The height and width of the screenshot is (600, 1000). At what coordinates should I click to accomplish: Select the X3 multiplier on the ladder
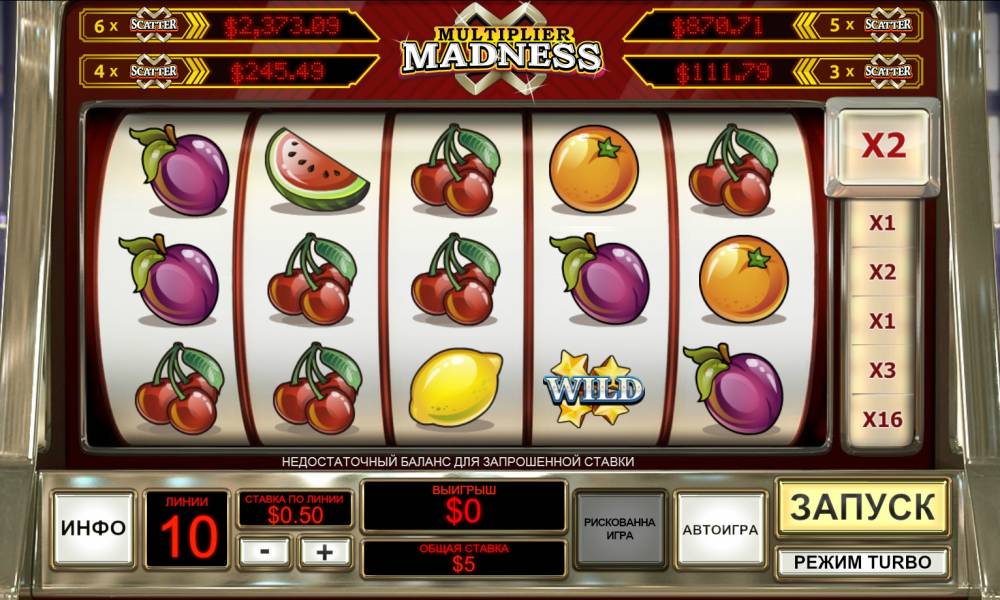click(x=882, y=370)
